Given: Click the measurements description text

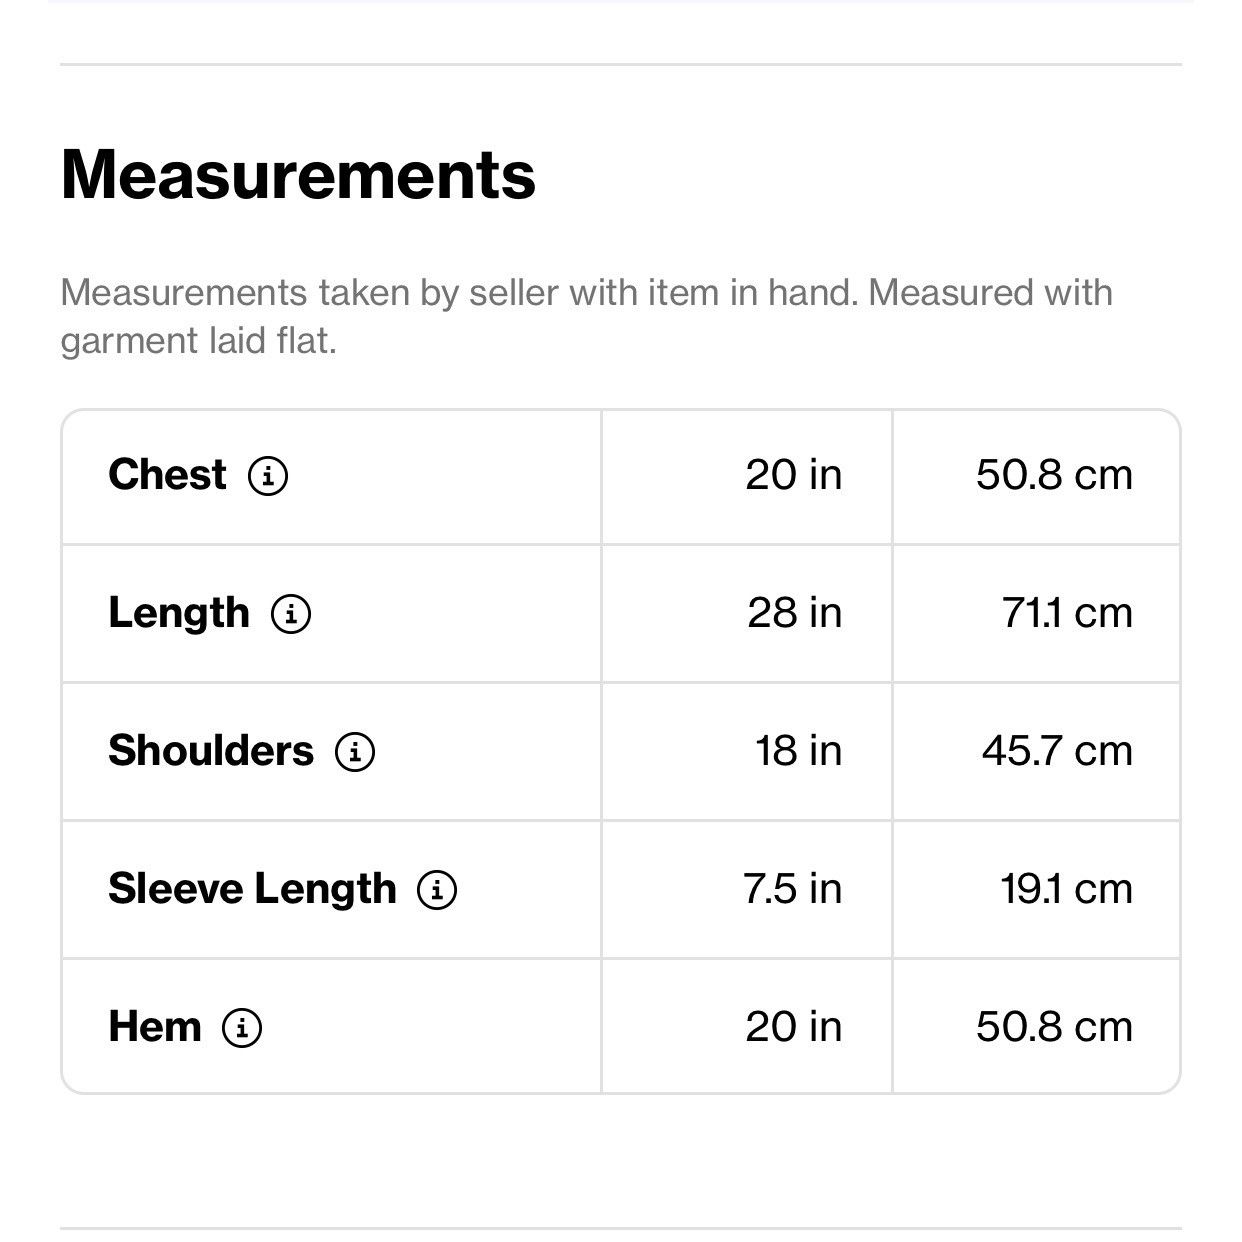Looking at the screenshot, I should [587, 317].
